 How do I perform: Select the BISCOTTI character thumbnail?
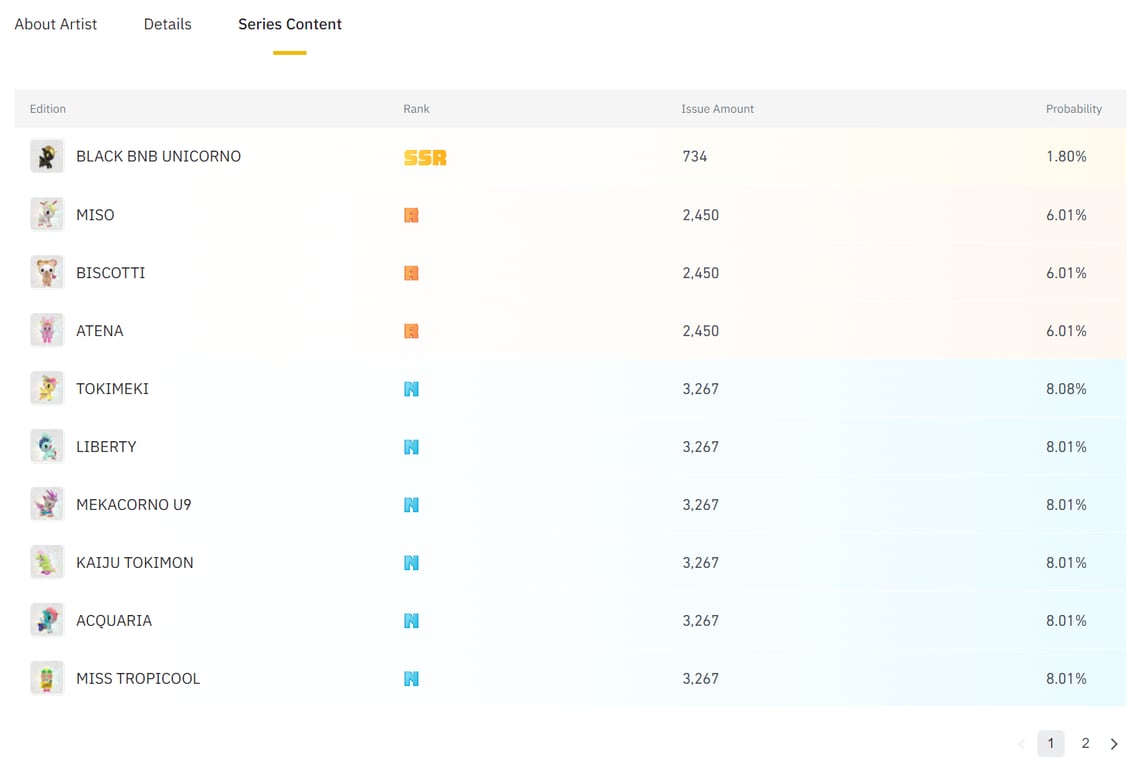coord(47,272)
